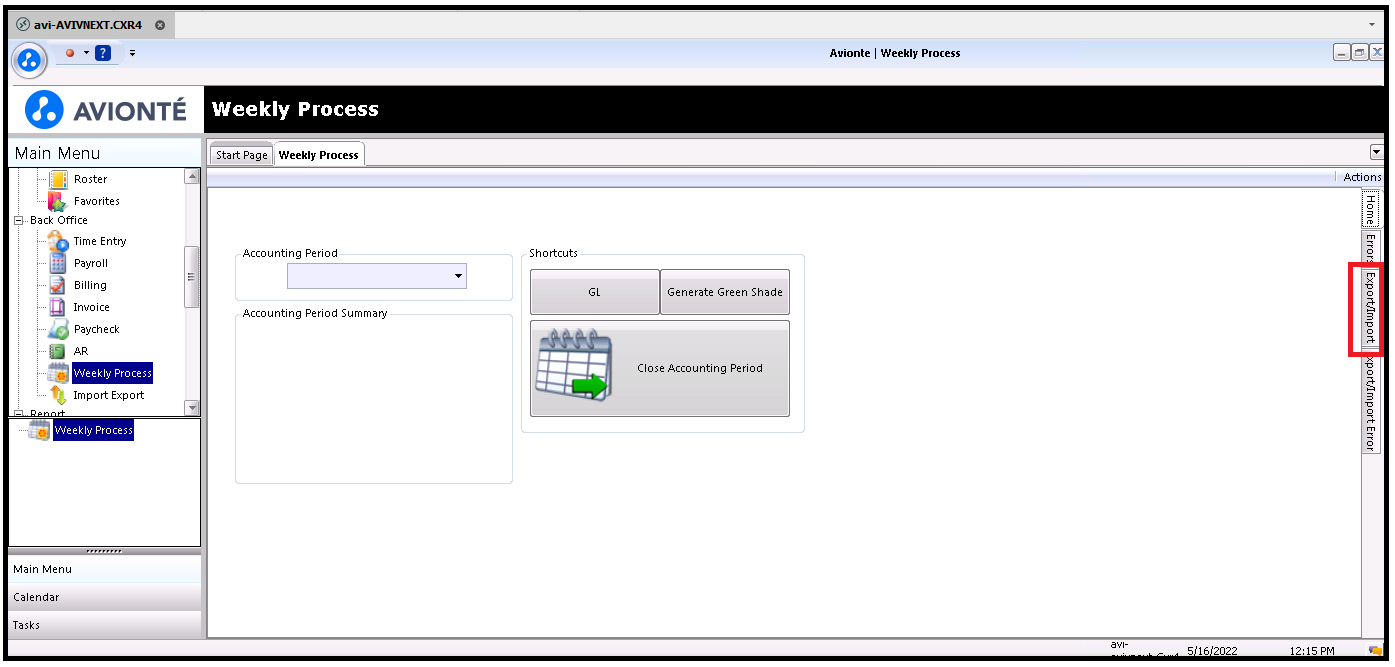The width and height of the screenshot is (1395, 667).
Task: Switch to the Start Page tab
Action: point(242,155)
